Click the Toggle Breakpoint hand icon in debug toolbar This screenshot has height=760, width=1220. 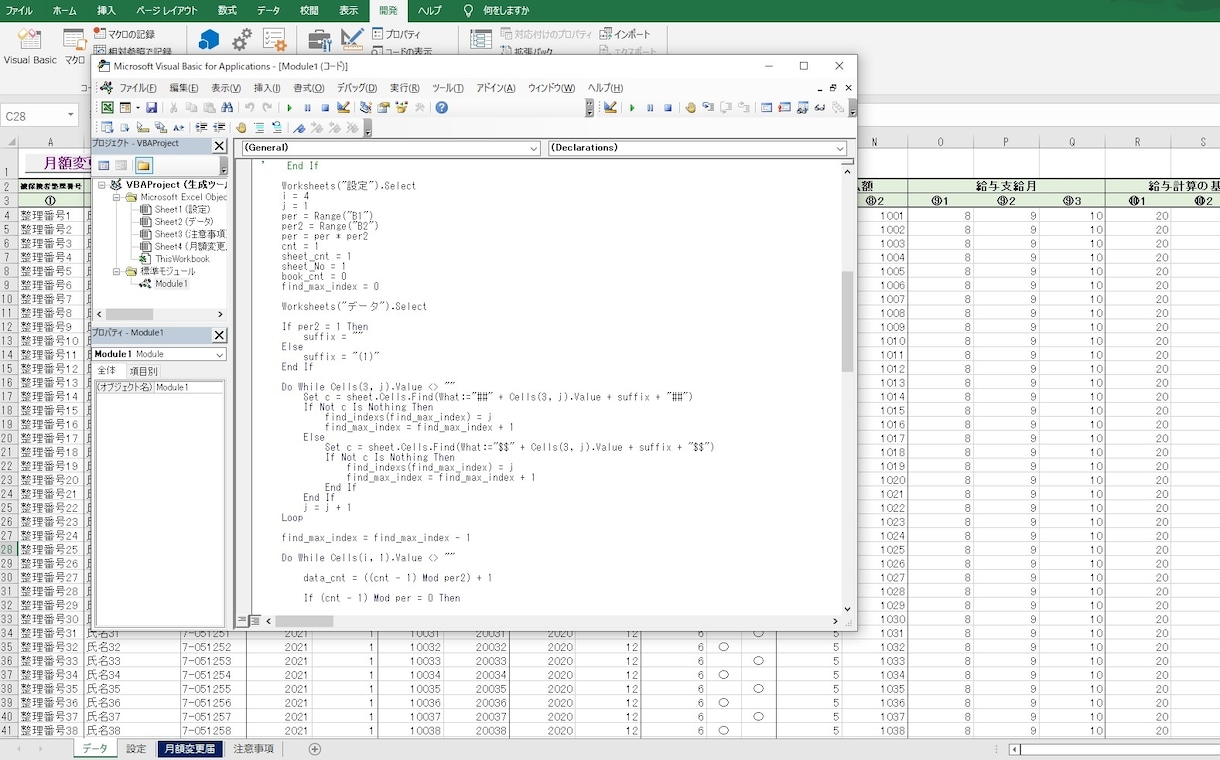click(690, 107)
